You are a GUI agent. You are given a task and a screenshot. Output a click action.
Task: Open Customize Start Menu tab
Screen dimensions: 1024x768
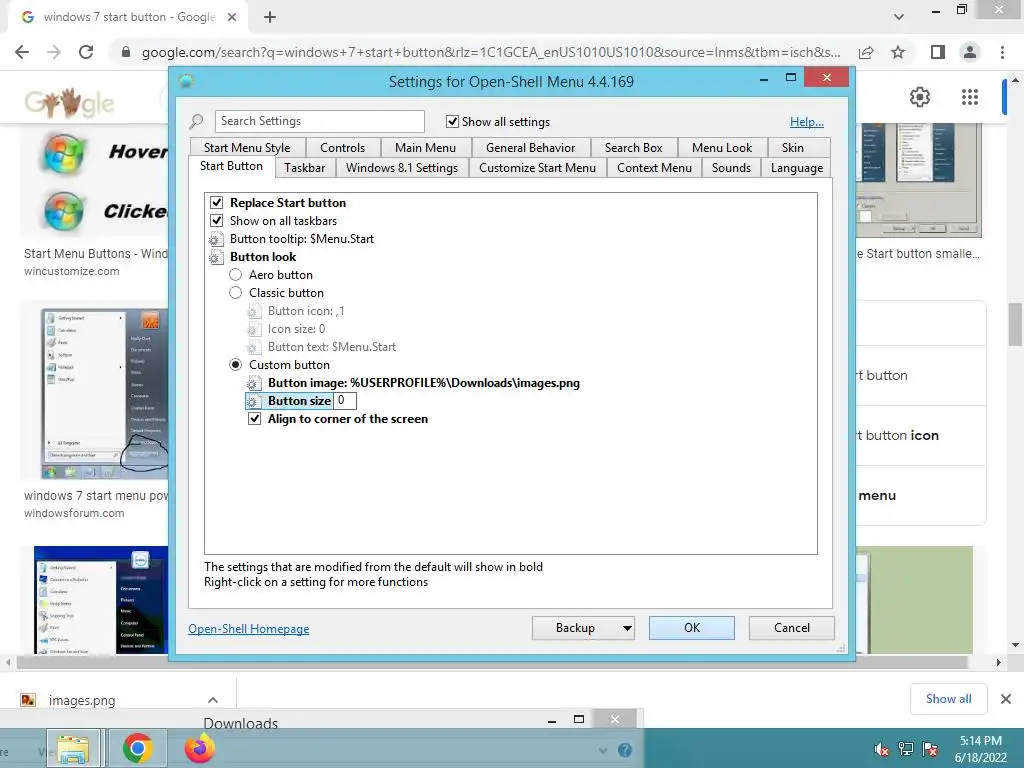(x=537, y=168)
